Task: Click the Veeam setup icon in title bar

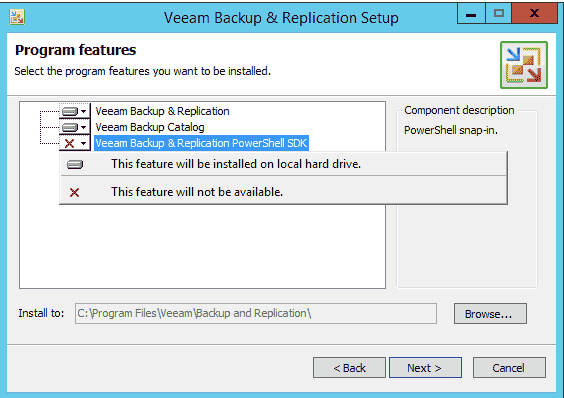Action: (x=17, y=17)
